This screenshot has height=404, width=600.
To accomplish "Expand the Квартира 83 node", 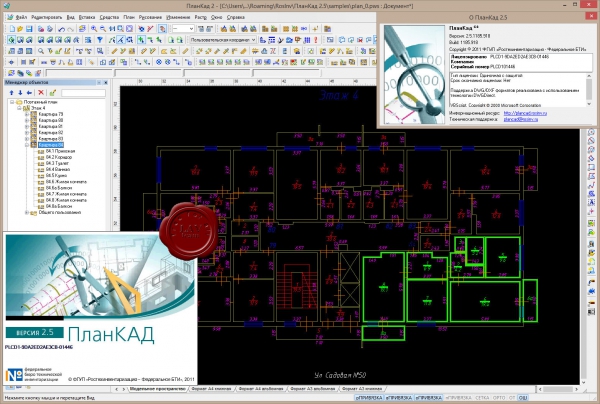I will pyautogui.click(x=27, y=138).
